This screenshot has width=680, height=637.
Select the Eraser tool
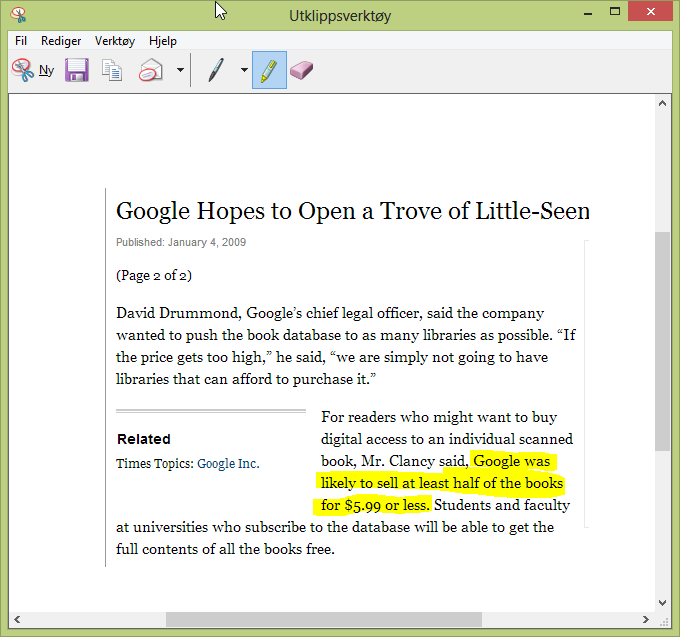tap(301, 70)
